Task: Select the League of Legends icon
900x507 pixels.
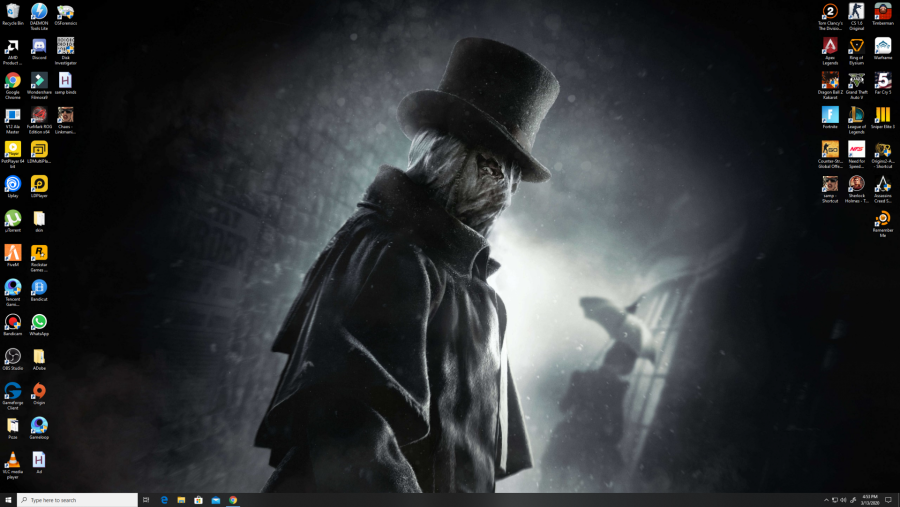Action: click(x=856, y=115)
